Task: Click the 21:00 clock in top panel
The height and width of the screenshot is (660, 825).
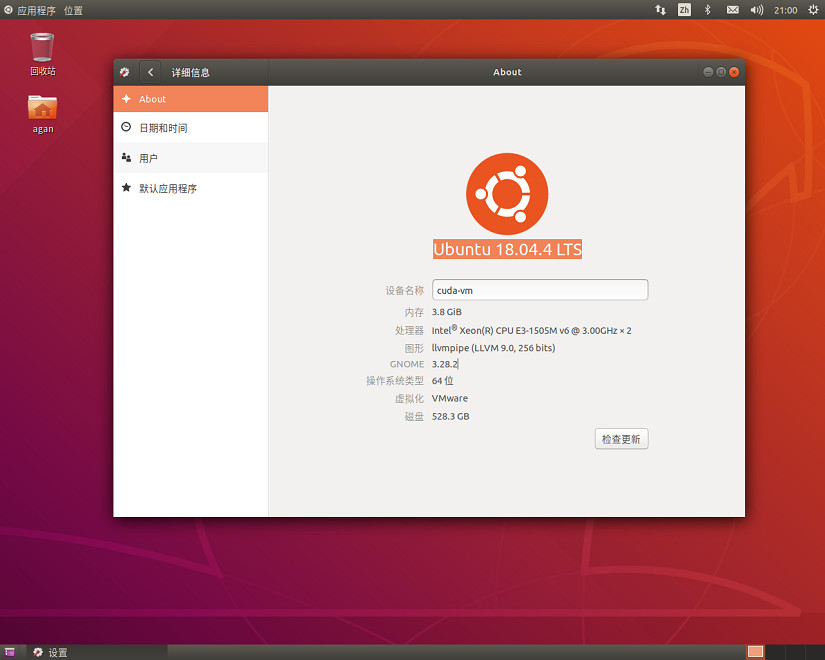Action: 786,10
